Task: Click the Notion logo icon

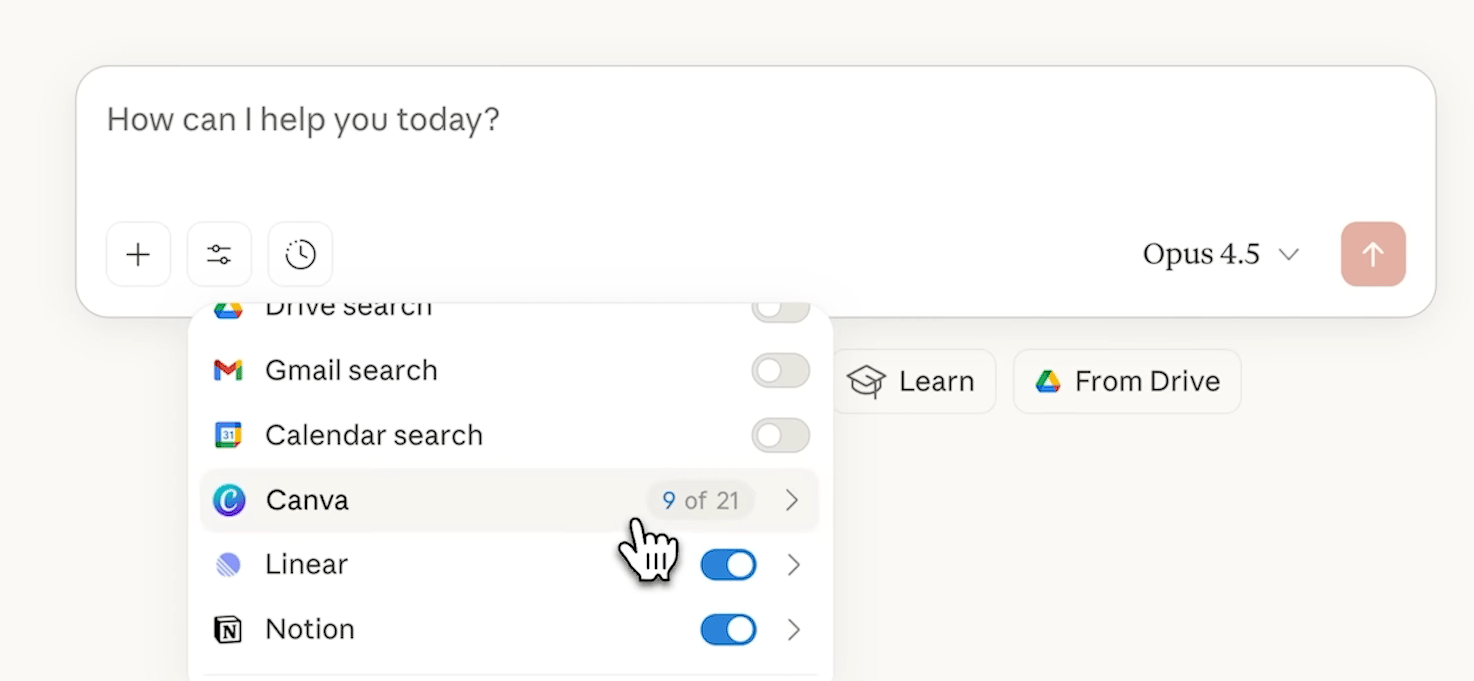Action: click(228, 630)
